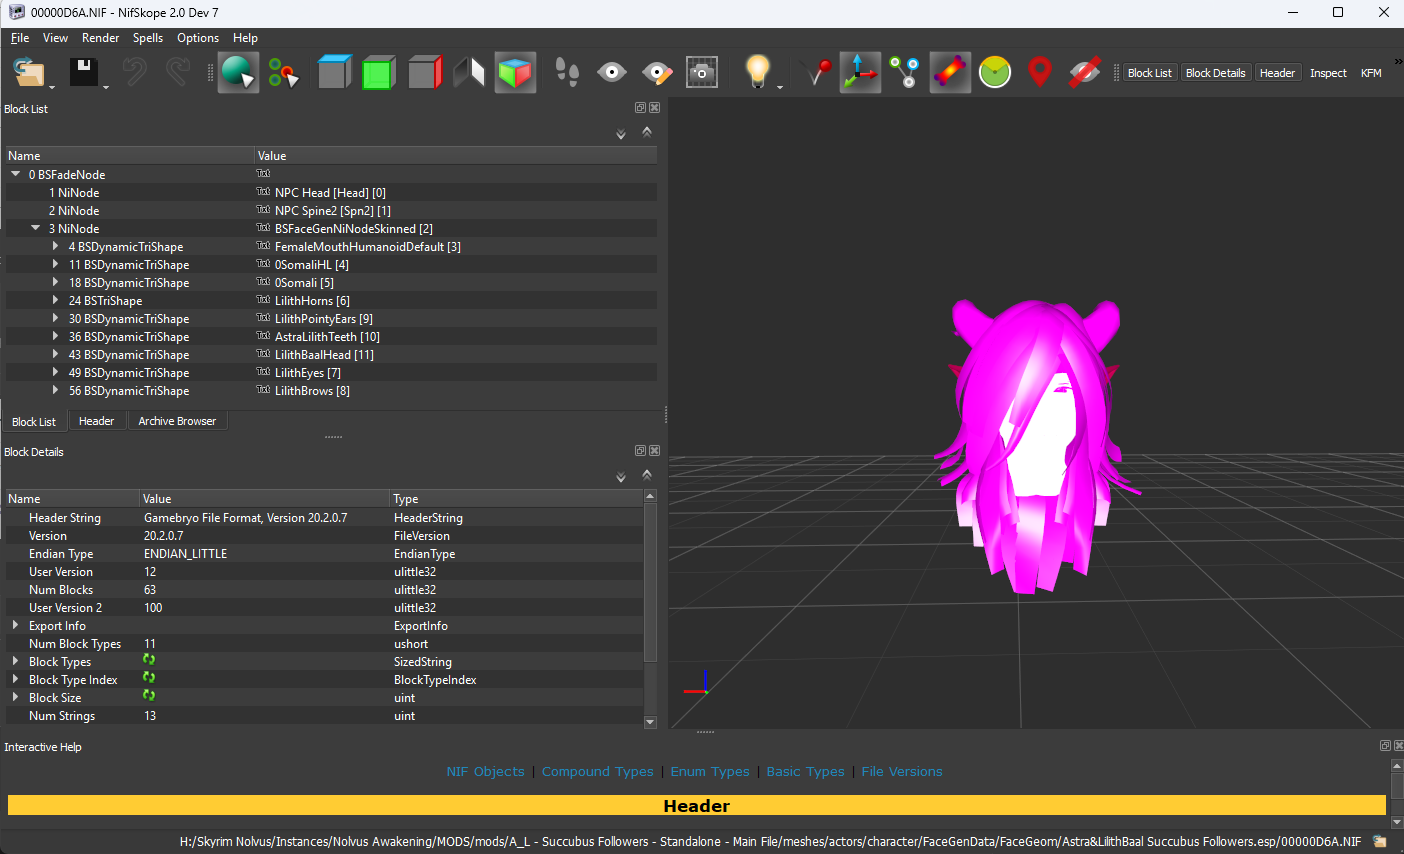Expand the 24 BSTriShape LilithHorns node

(55, 301)
